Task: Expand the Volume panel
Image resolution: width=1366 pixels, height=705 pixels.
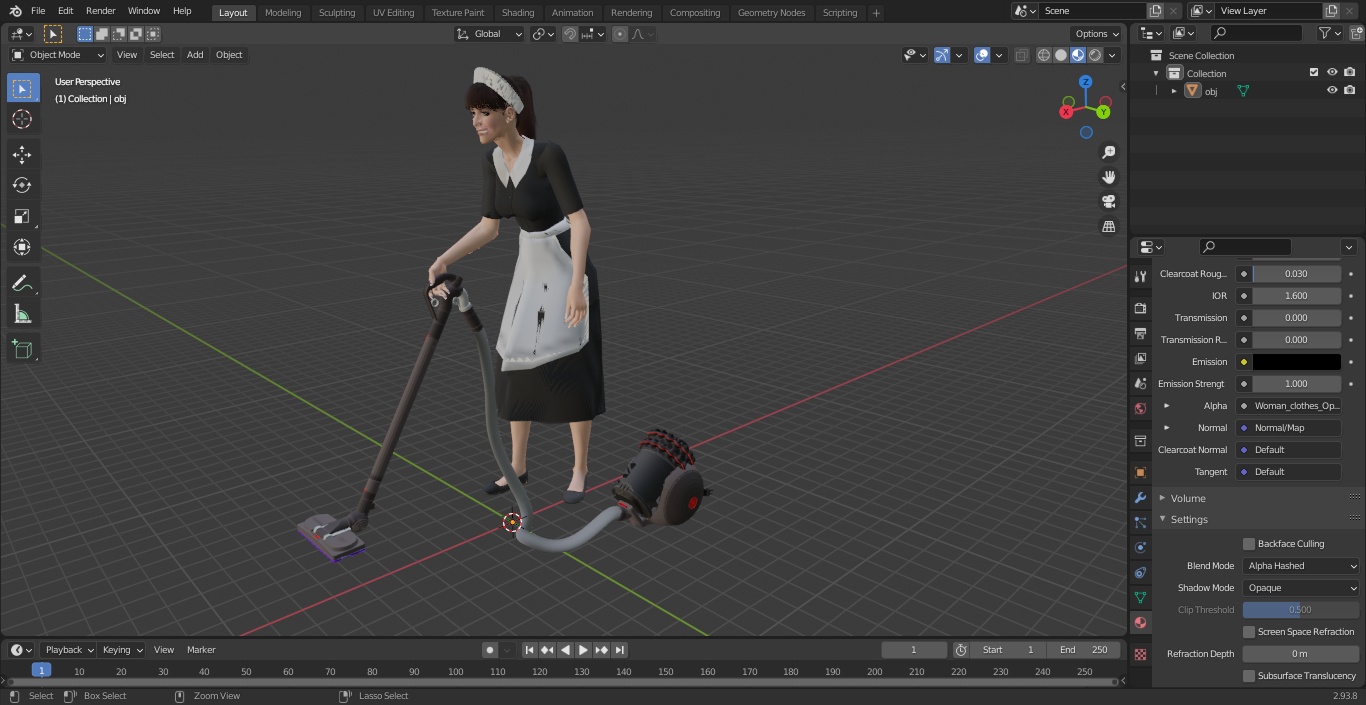Action: (x=1164, y=498)
